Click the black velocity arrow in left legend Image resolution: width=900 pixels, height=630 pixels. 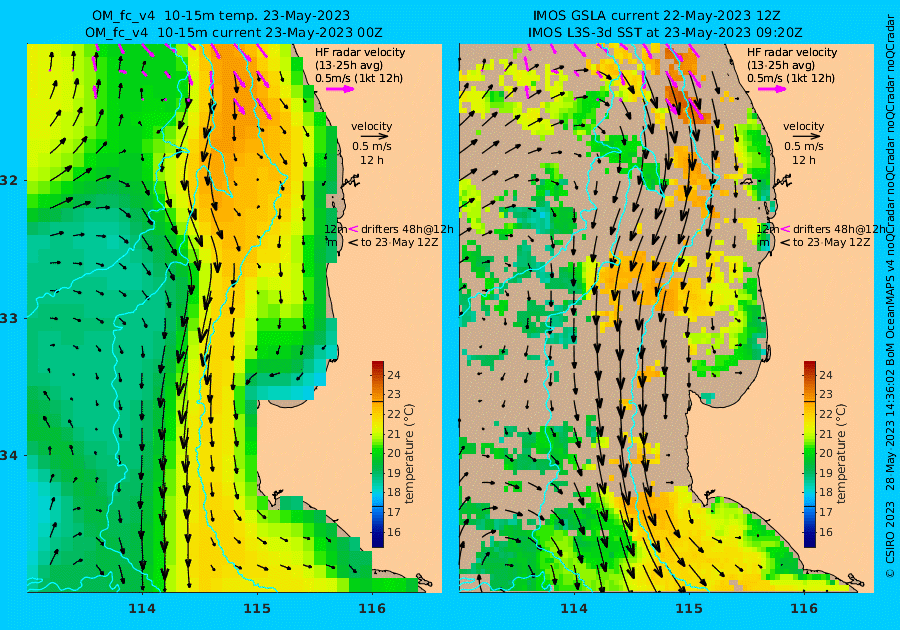point(375,137)
